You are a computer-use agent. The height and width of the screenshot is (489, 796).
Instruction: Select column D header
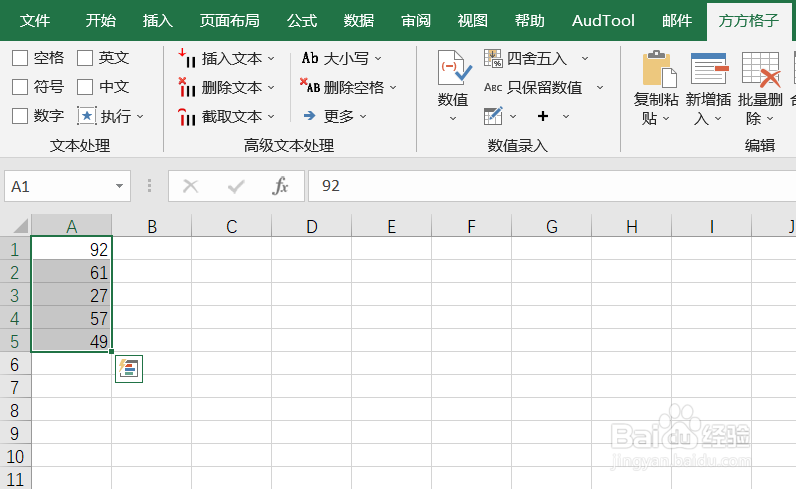click(x=312, y=226)
